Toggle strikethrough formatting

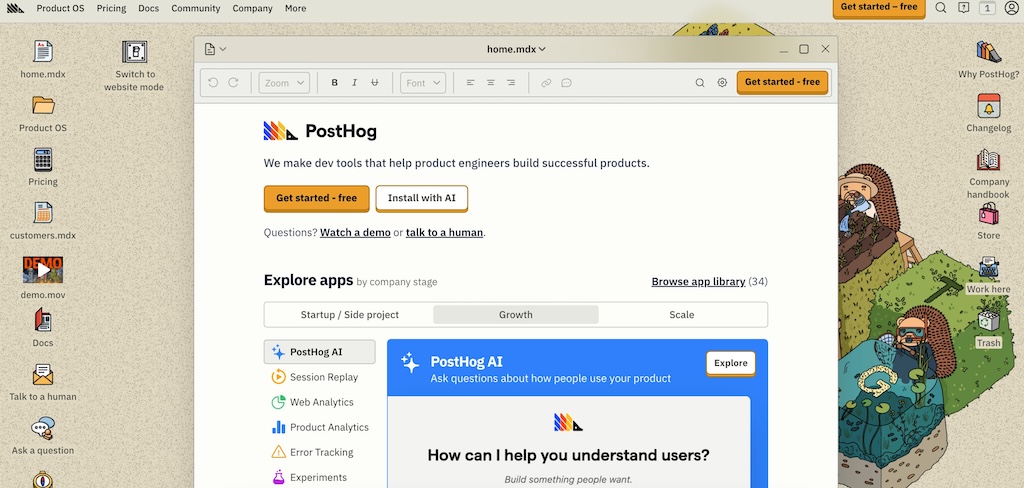374,83
